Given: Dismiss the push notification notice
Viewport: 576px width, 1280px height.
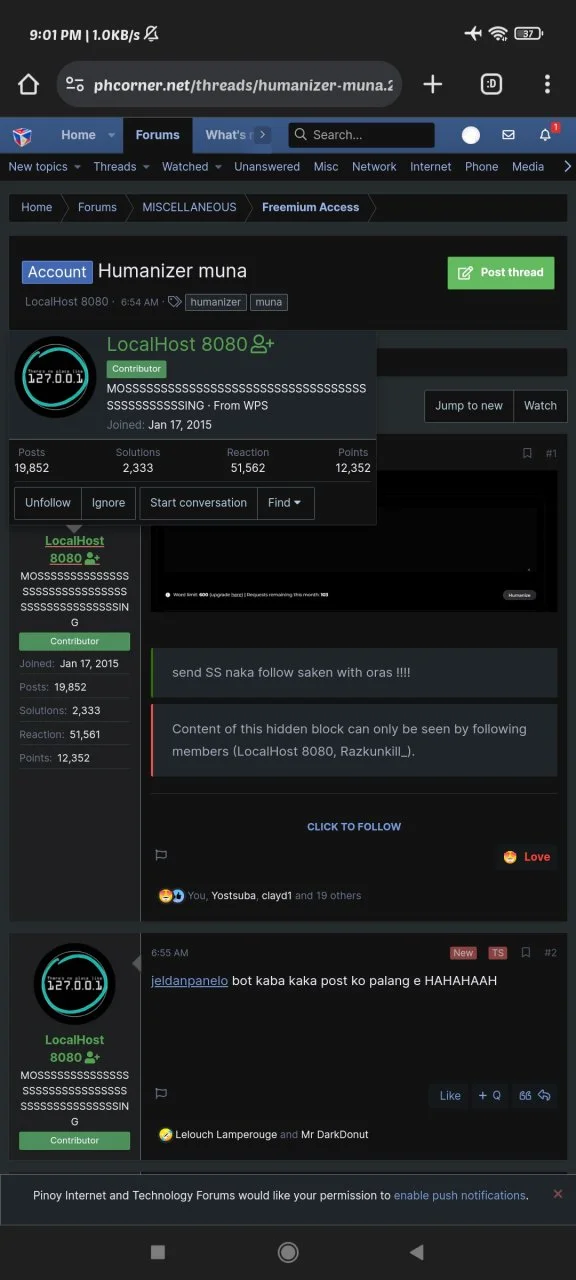Looking at the screenshot, I should tap(558, 1194).
